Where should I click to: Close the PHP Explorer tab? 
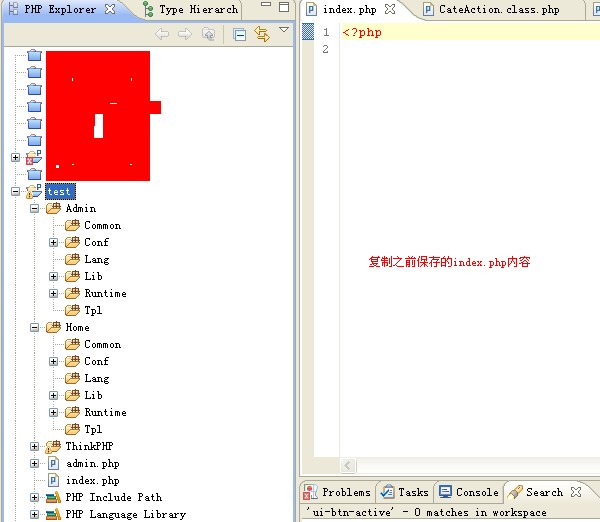click(x=110, y=9)
